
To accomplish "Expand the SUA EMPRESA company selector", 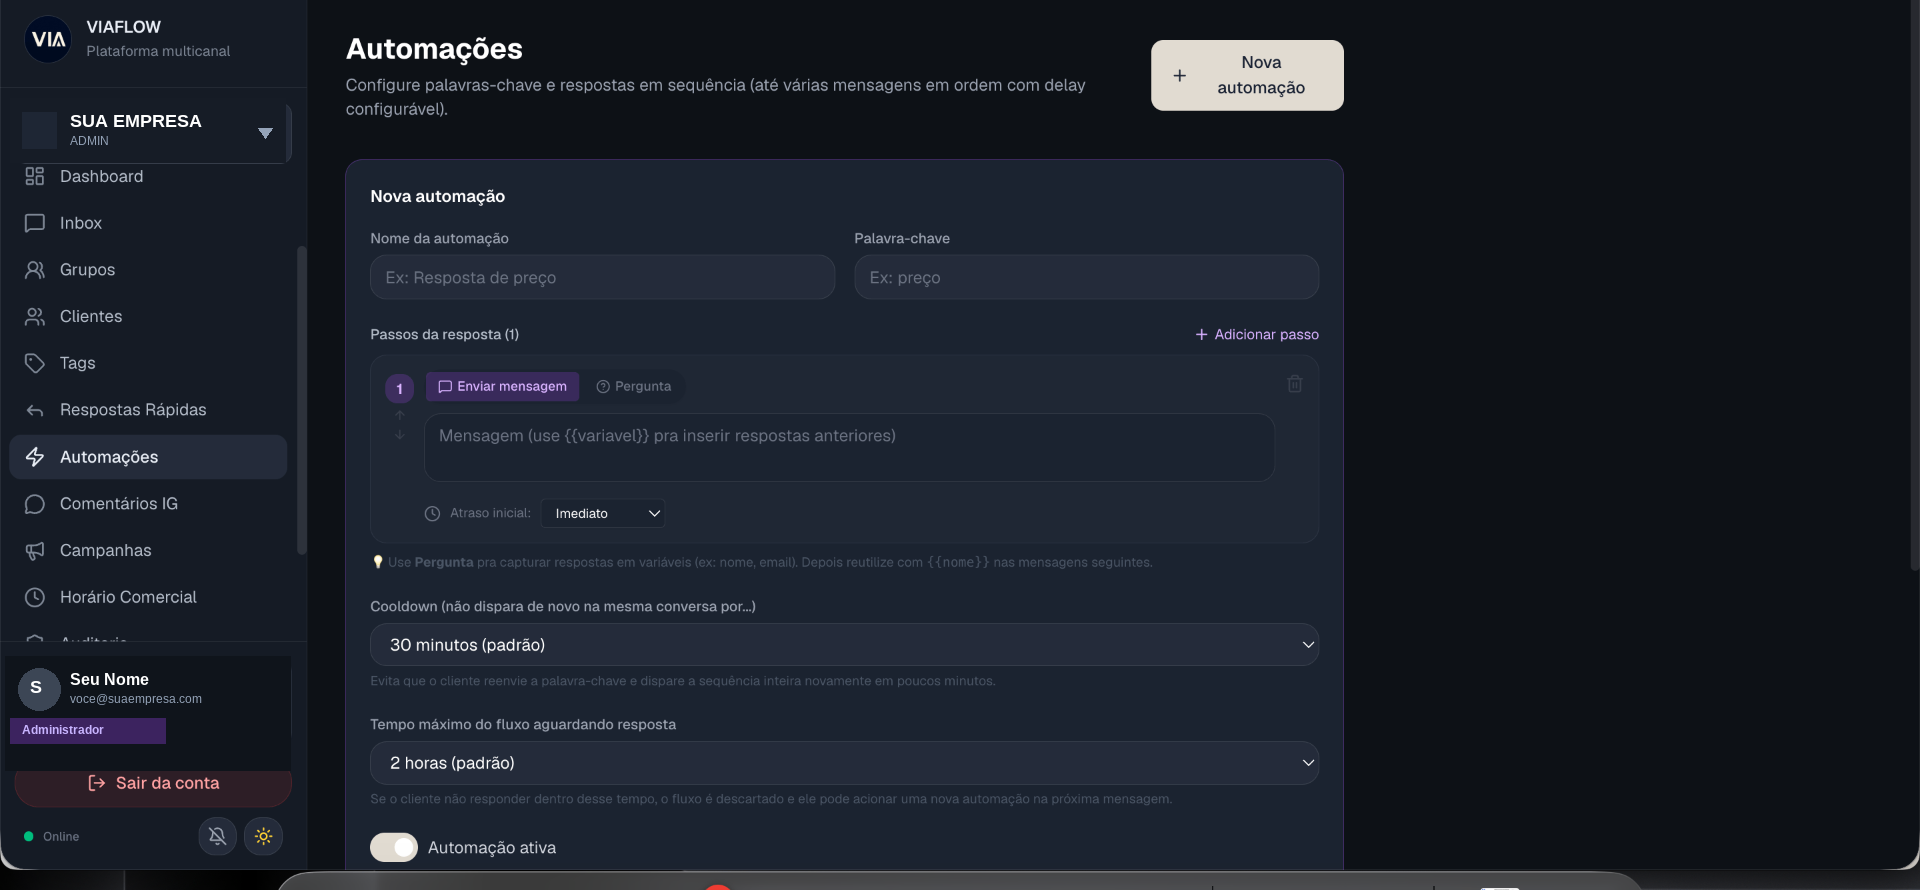I will [x=154, y=131].
